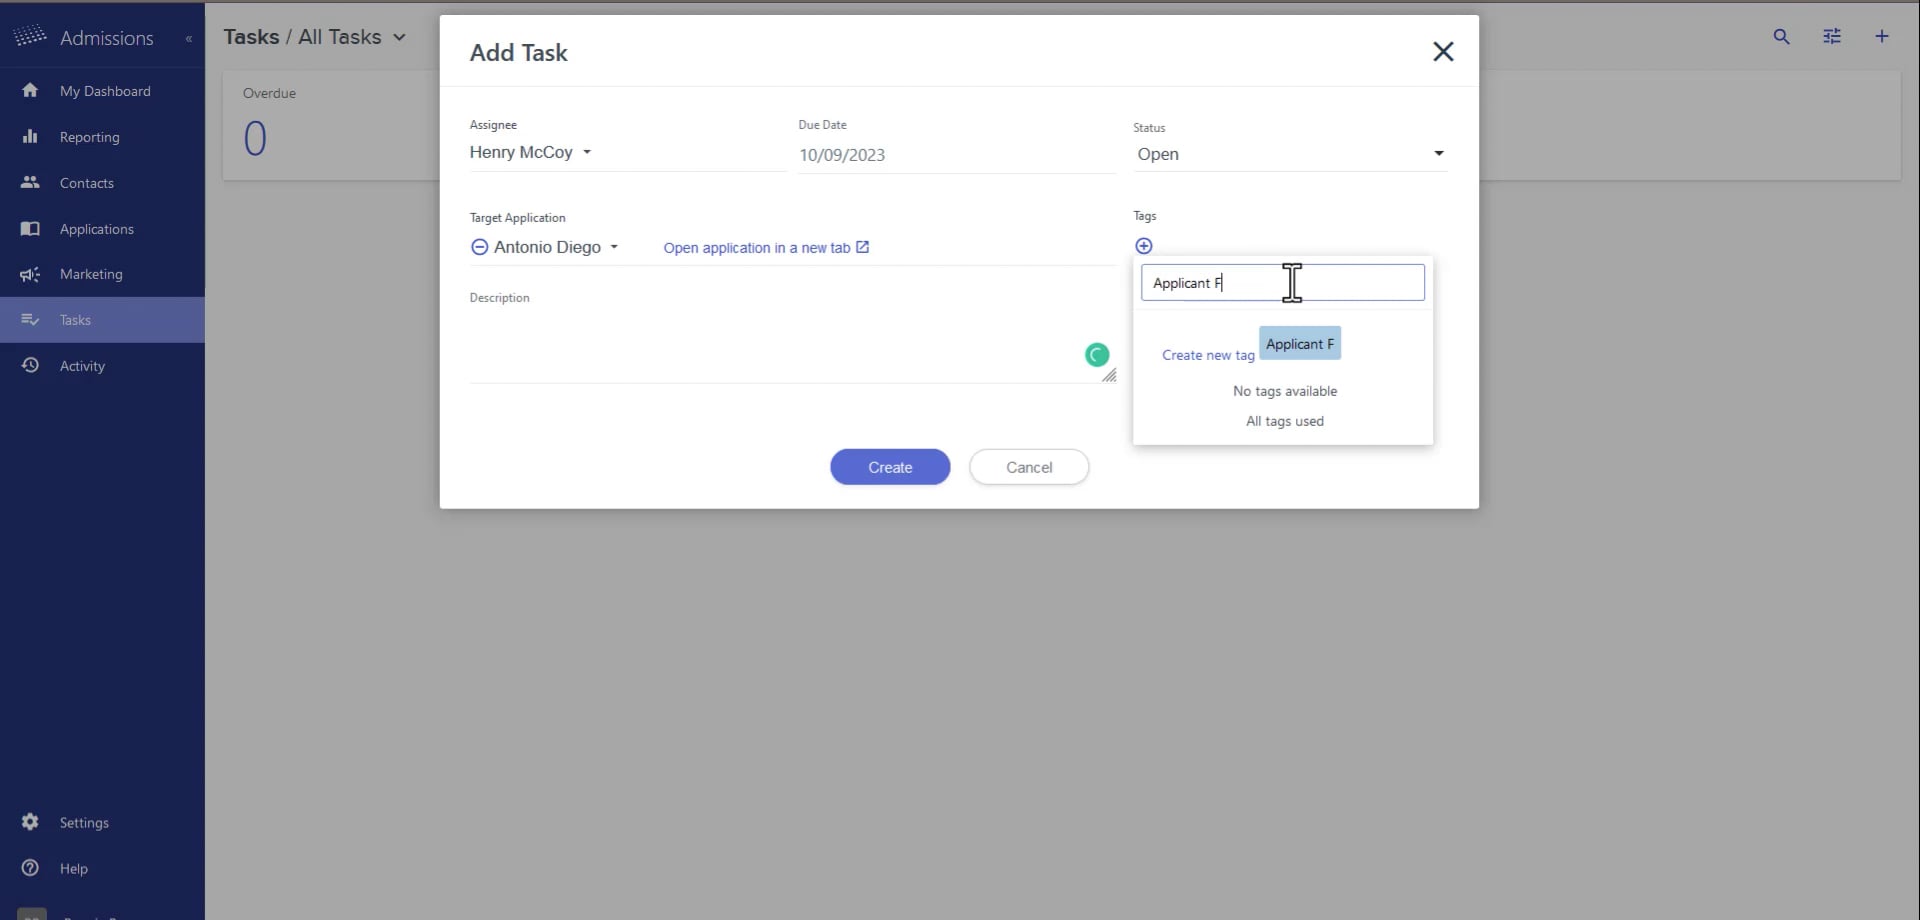Click the plus icon to add new item
This screenshot has width=1920, height=920.
pos(1883,36)
